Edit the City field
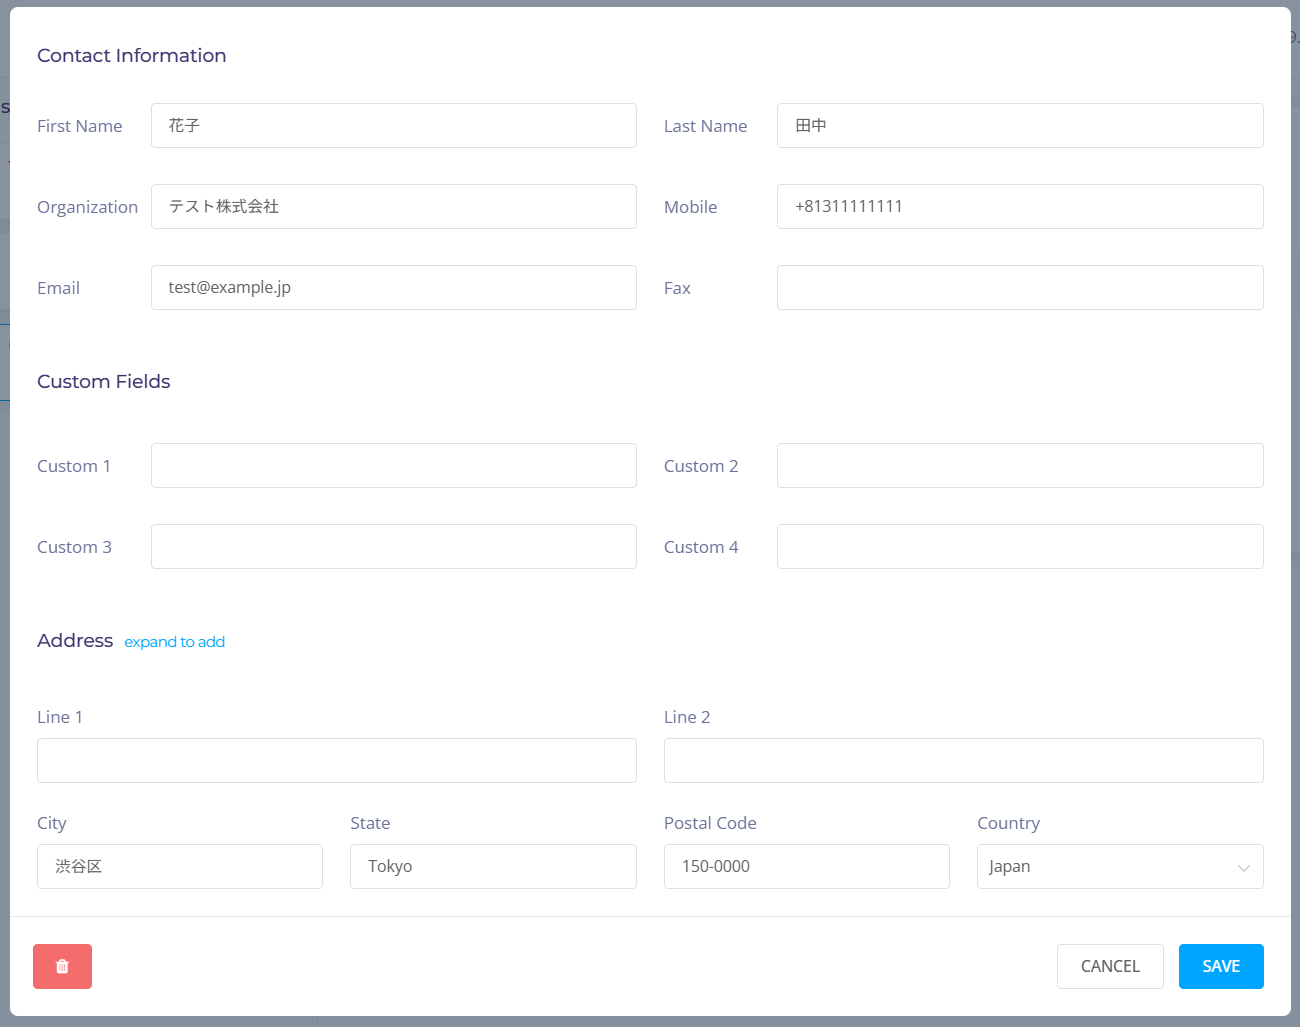The width and height of the screenshot is (1300, 1027). pos(180,866)
